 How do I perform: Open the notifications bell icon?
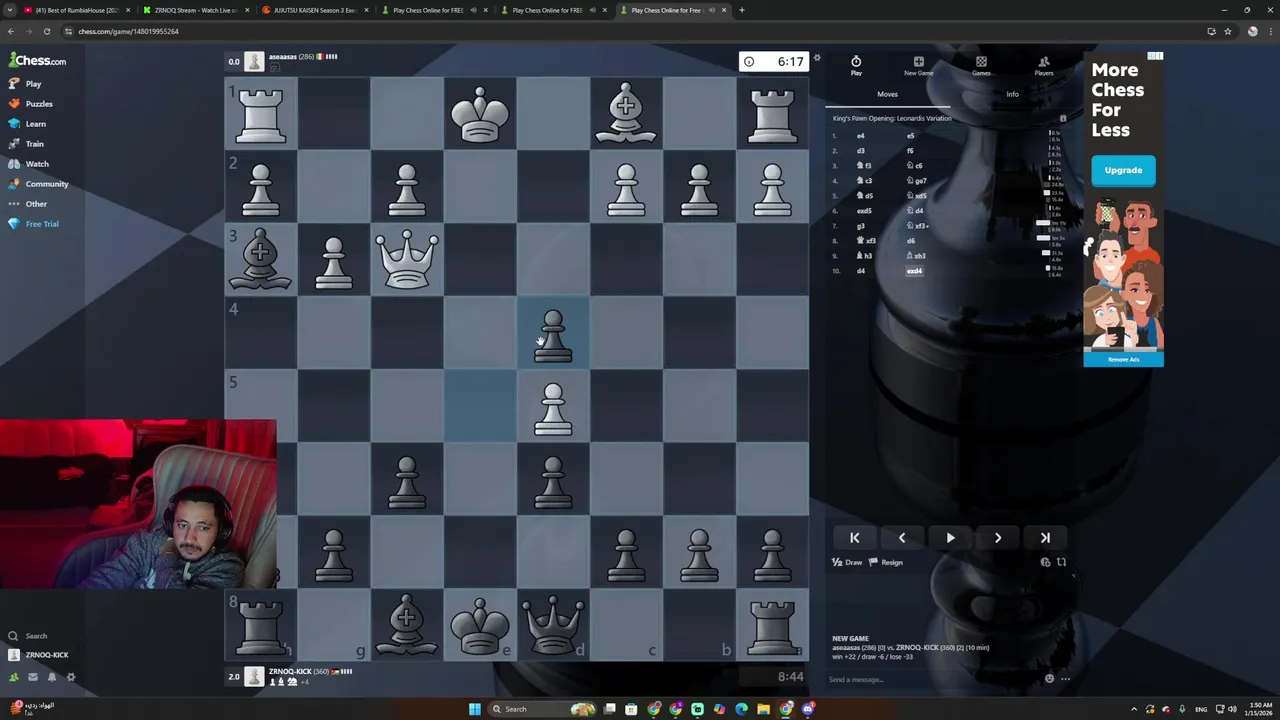[x=52, y=677]
